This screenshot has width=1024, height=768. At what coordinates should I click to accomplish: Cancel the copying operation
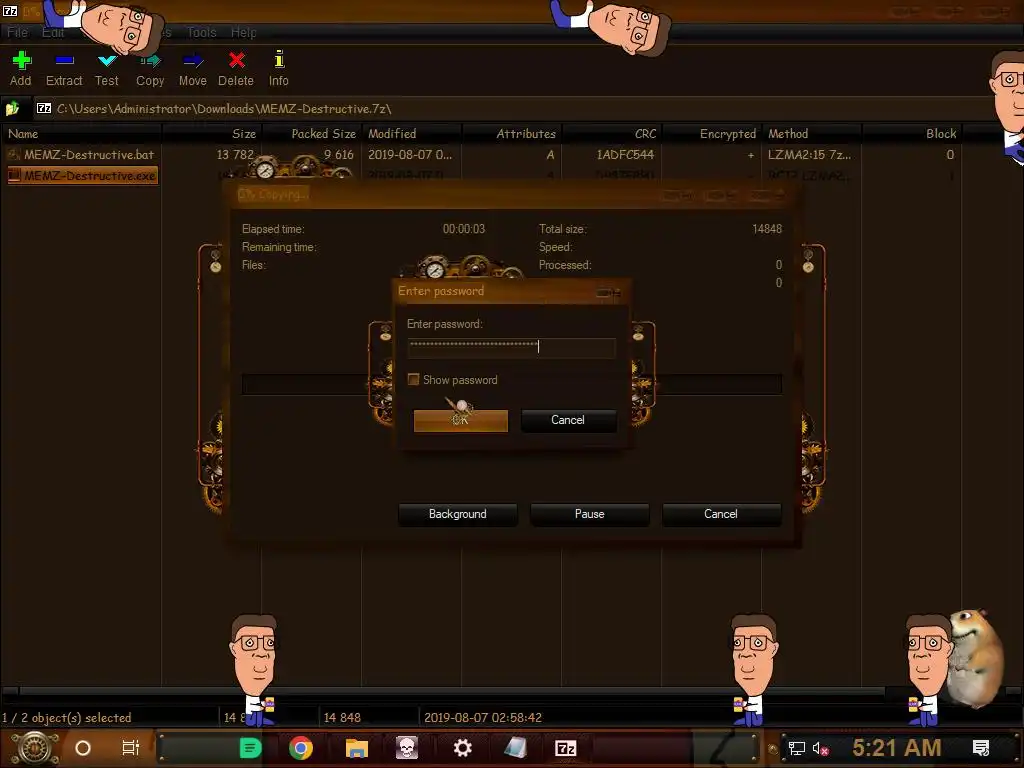click(721, 514)
